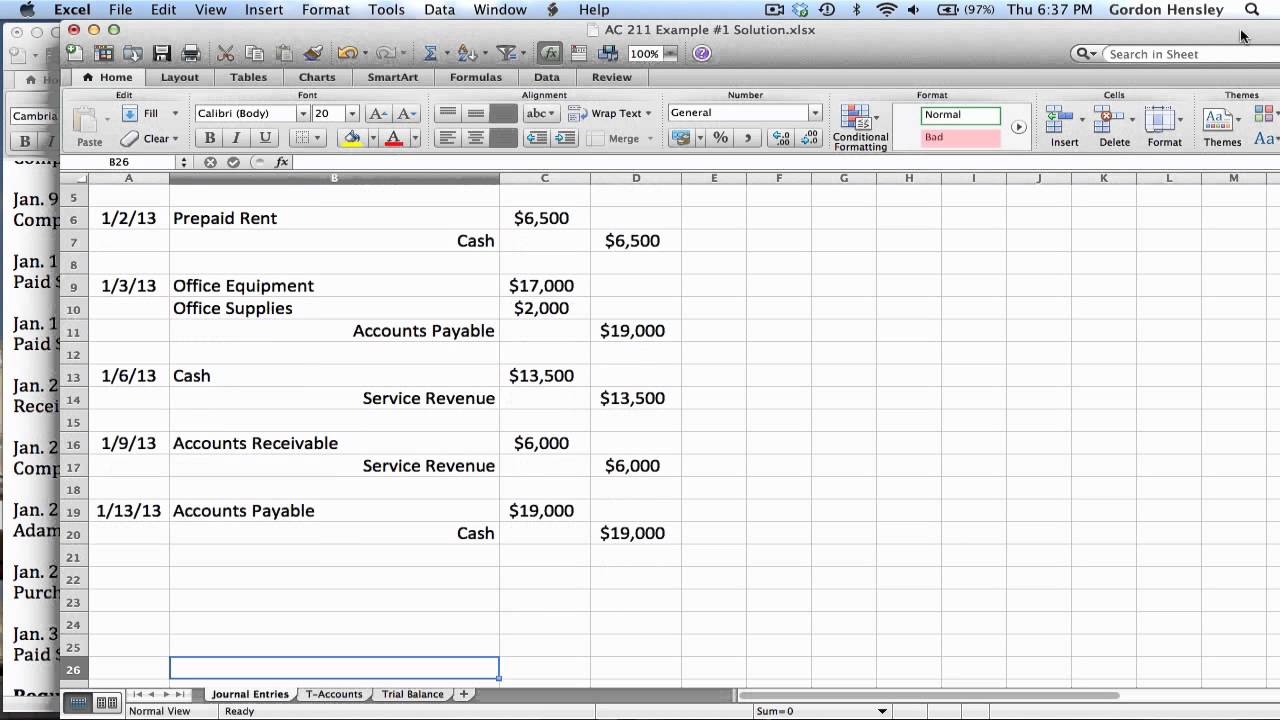Switch to Normal view button at bottom
The height and width of the screenshot is (720, 1280).
tap(80, 702)
